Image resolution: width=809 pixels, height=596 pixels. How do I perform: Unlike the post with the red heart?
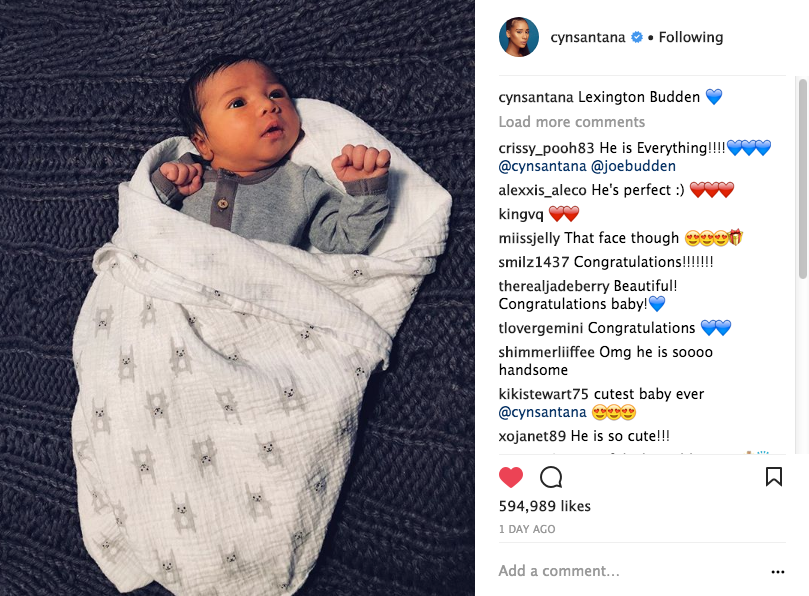(511, 477)
